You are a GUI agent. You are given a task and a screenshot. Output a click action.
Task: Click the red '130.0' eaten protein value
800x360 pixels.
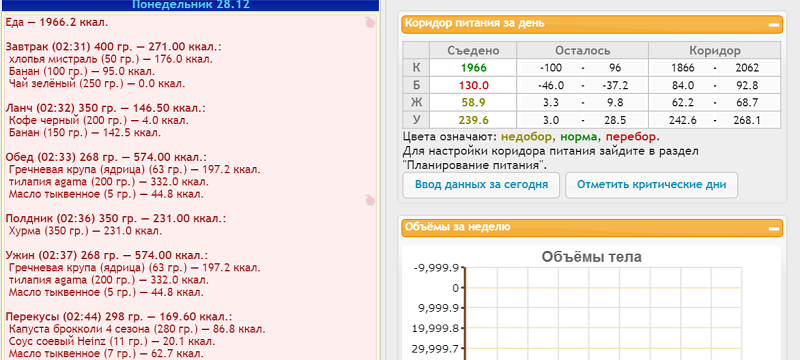473,85
